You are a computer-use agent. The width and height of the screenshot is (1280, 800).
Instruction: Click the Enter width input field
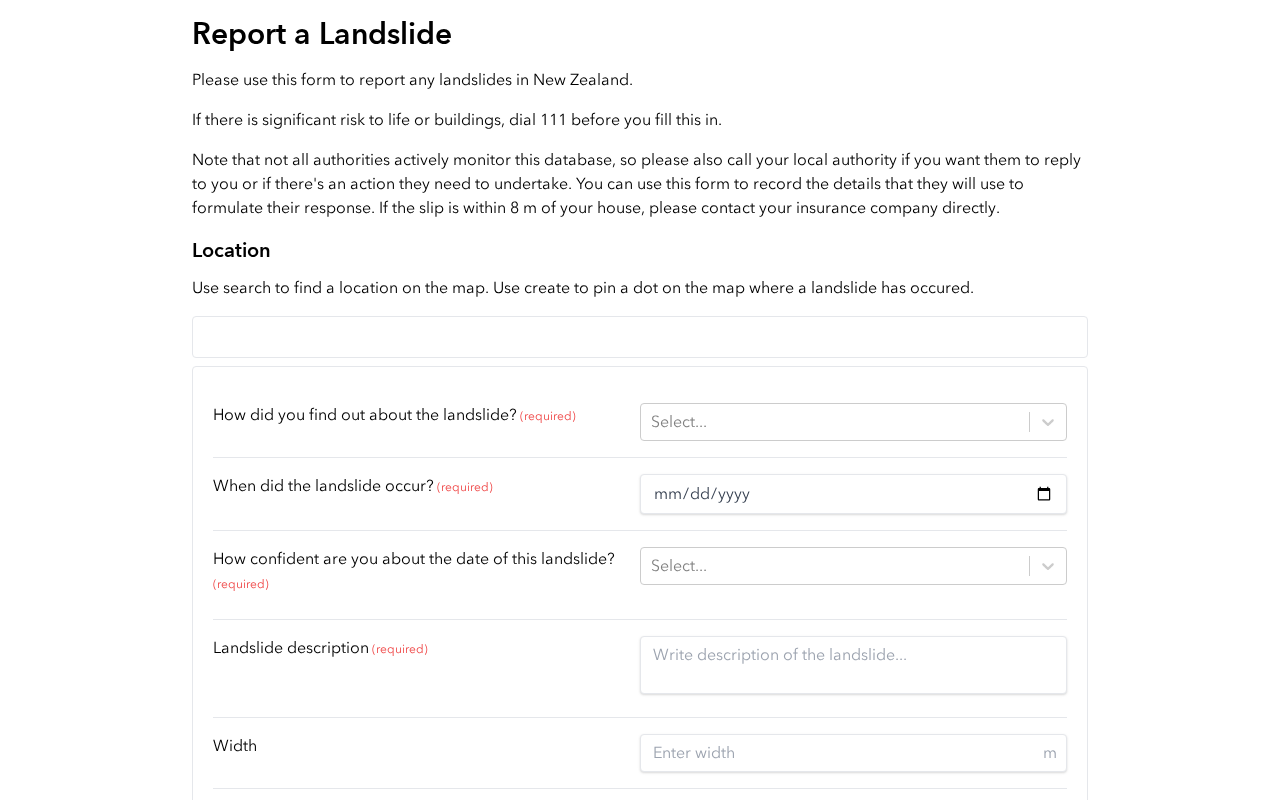click(x=853, y=753)
